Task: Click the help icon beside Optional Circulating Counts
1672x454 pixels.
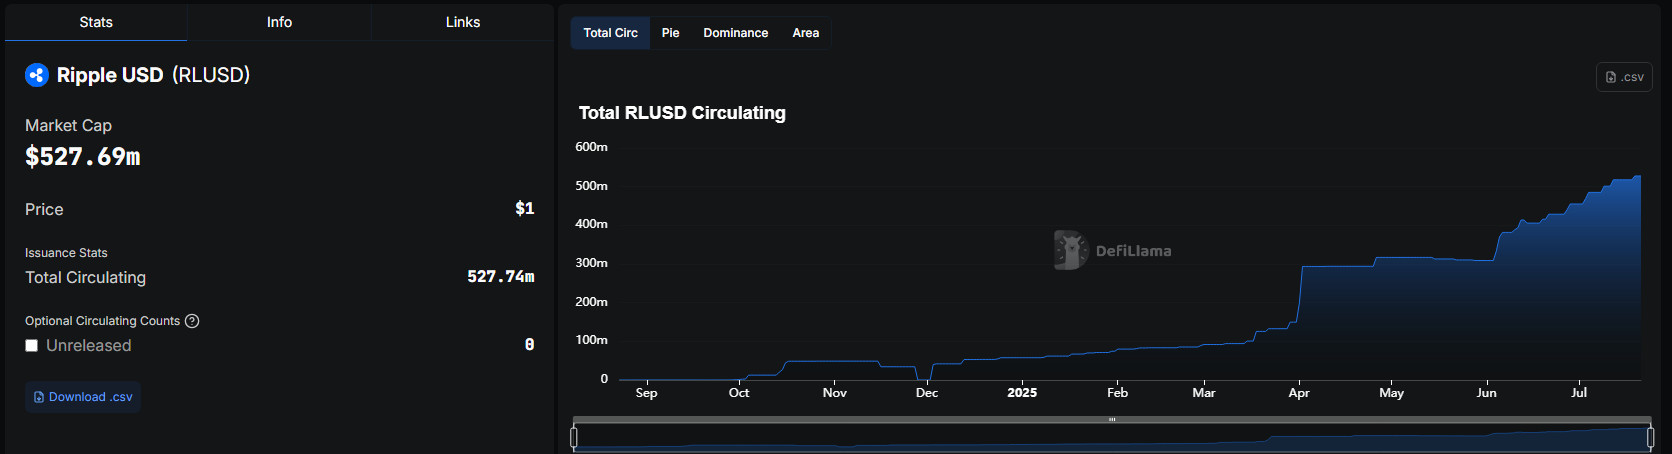Action: pyautogui.click(x=192, y=321)
